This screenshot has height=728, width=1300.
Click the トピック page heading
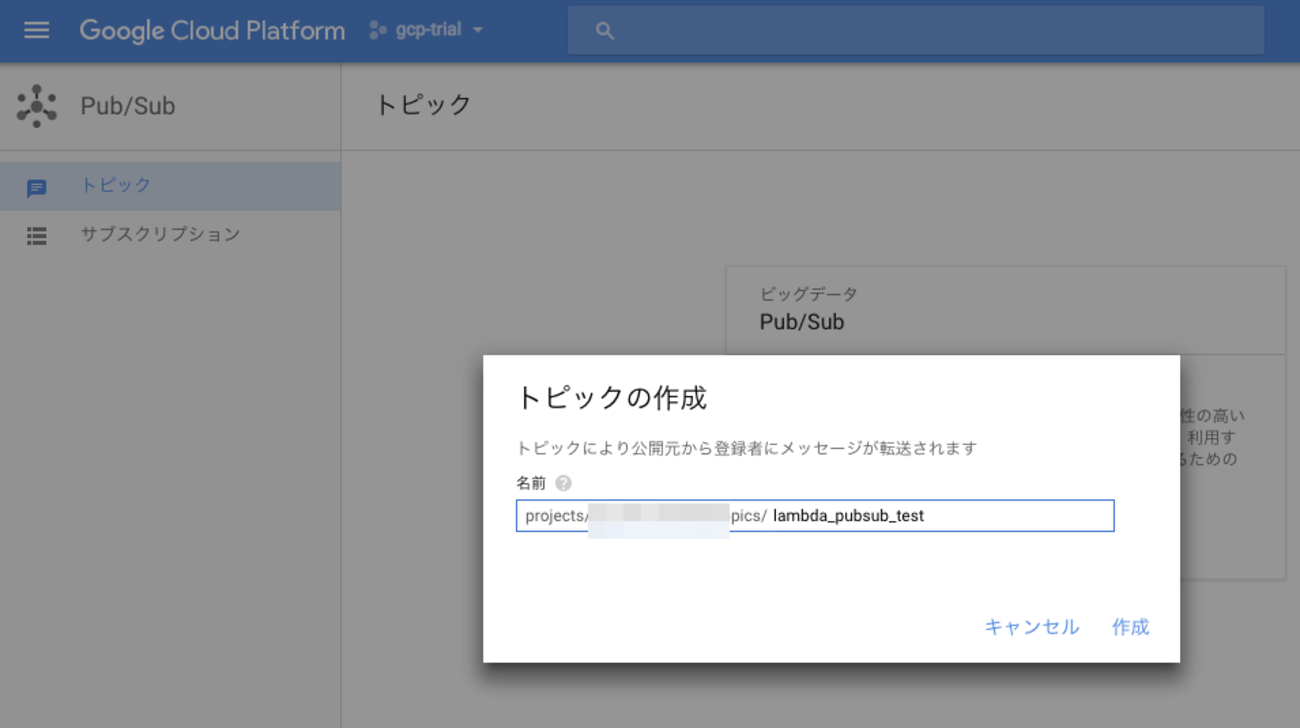pos(423,105)
